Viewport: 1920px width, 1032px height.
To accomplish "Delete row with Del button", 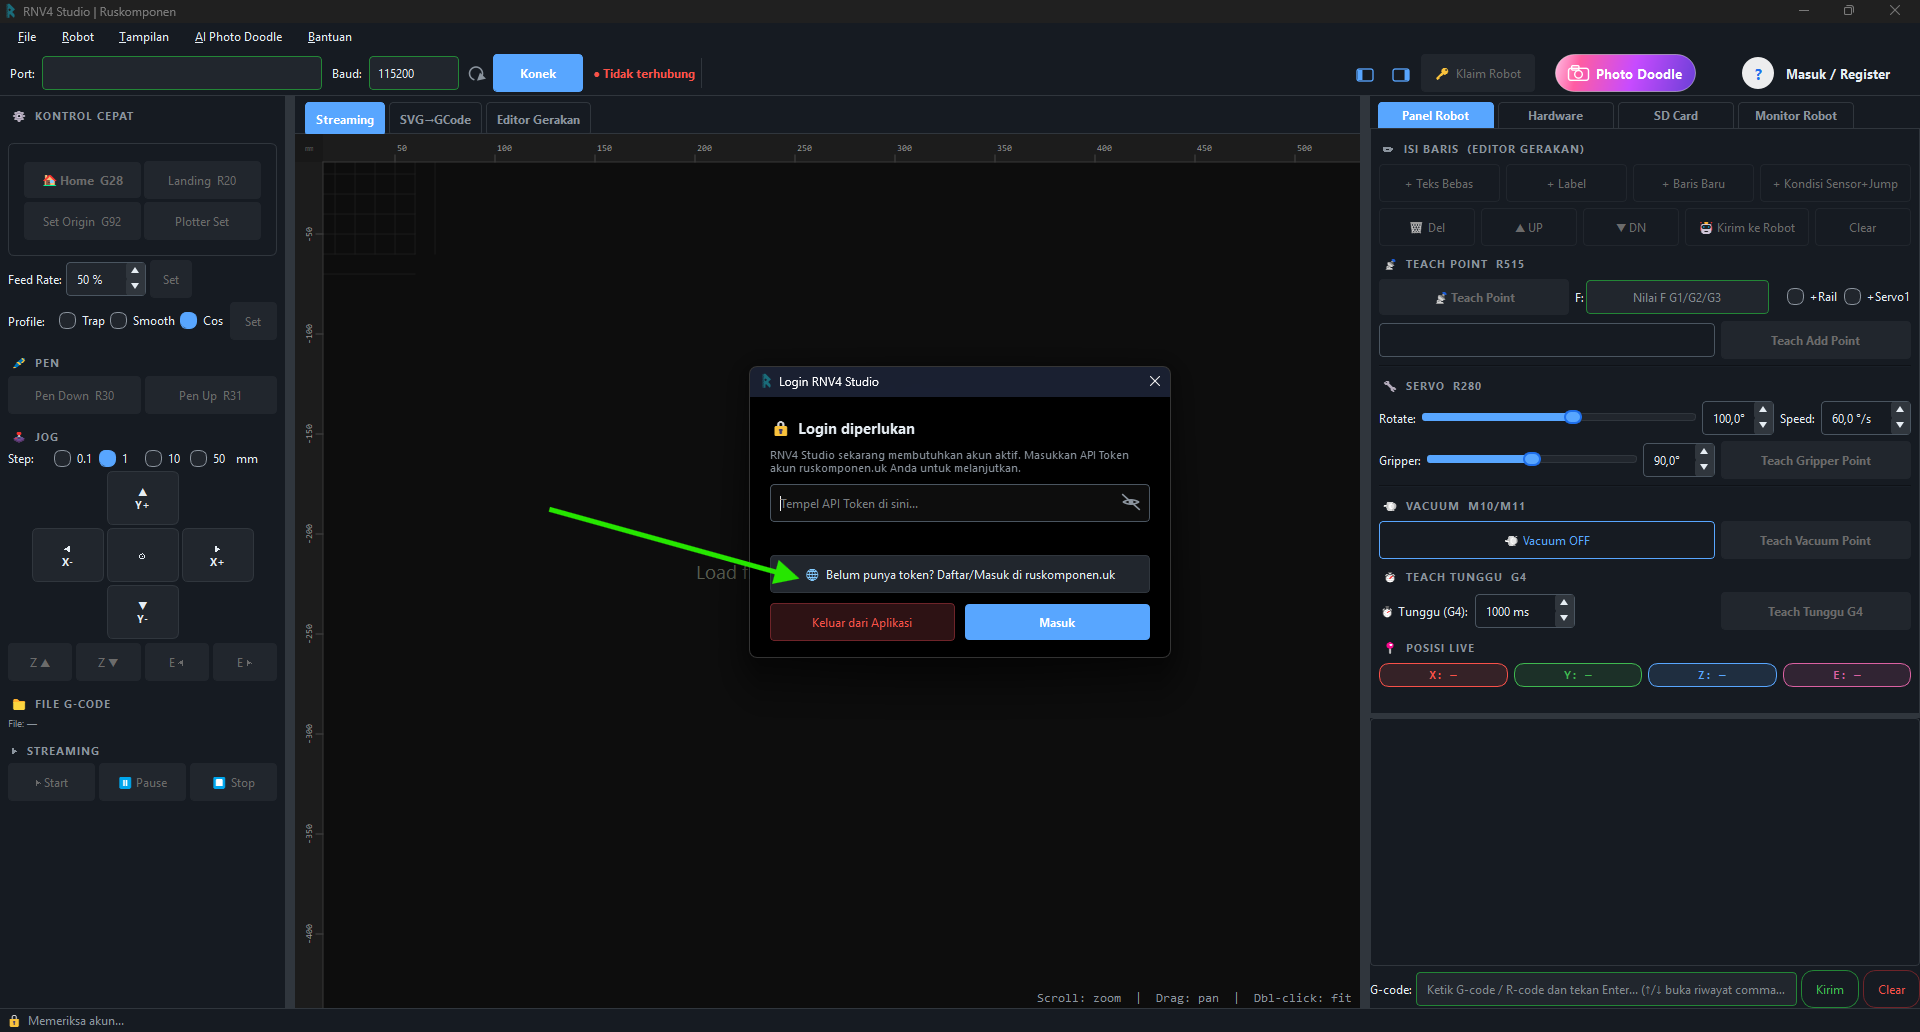I will tap(1427, 228).
